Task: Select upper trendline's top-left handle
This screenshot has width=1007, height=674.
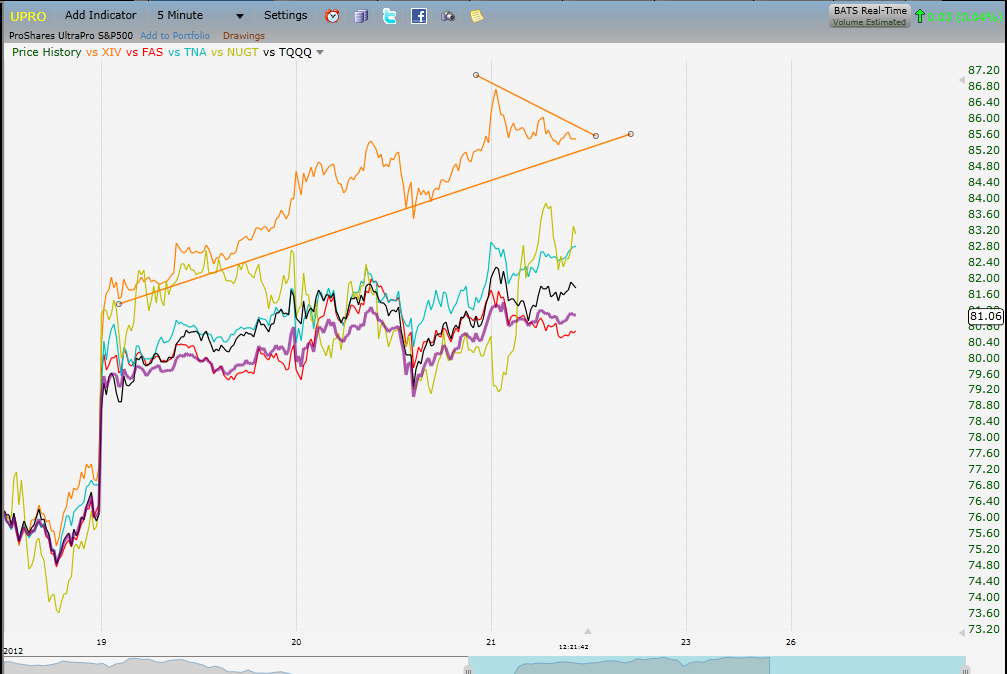Action: pos(476,75)
